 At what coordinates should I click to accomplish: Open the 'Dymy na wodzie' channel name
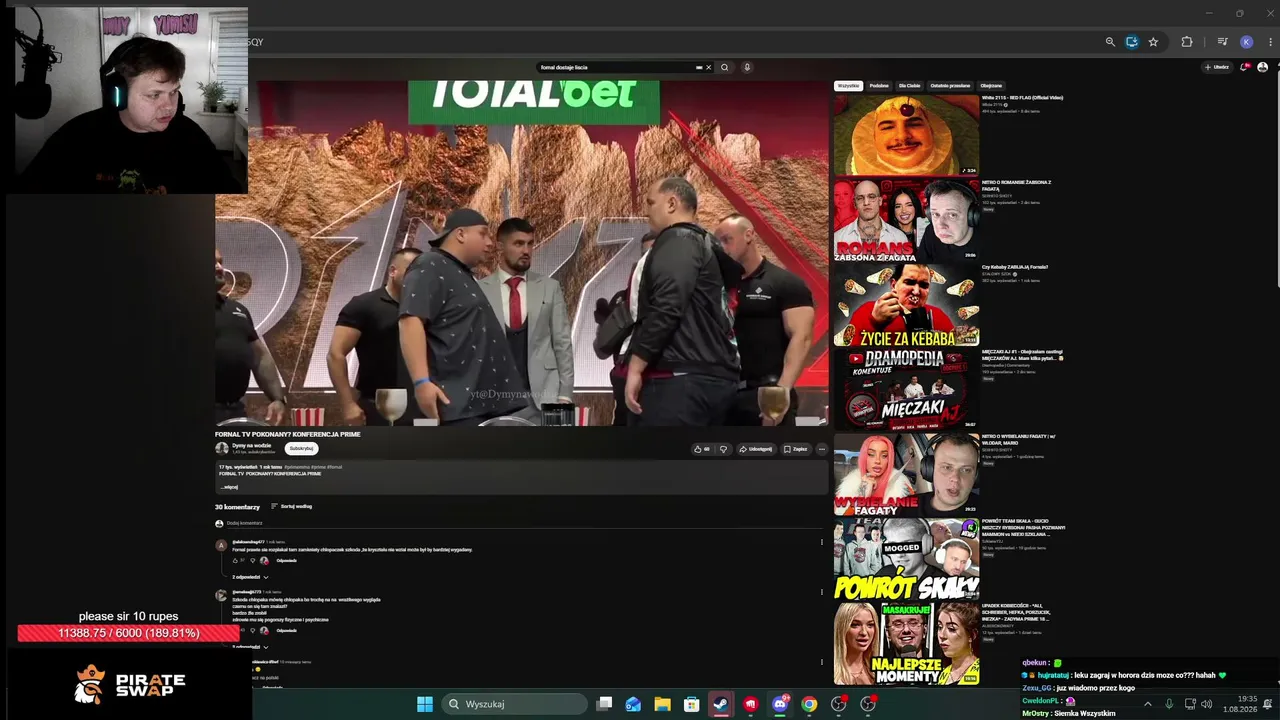coord(252,446)
